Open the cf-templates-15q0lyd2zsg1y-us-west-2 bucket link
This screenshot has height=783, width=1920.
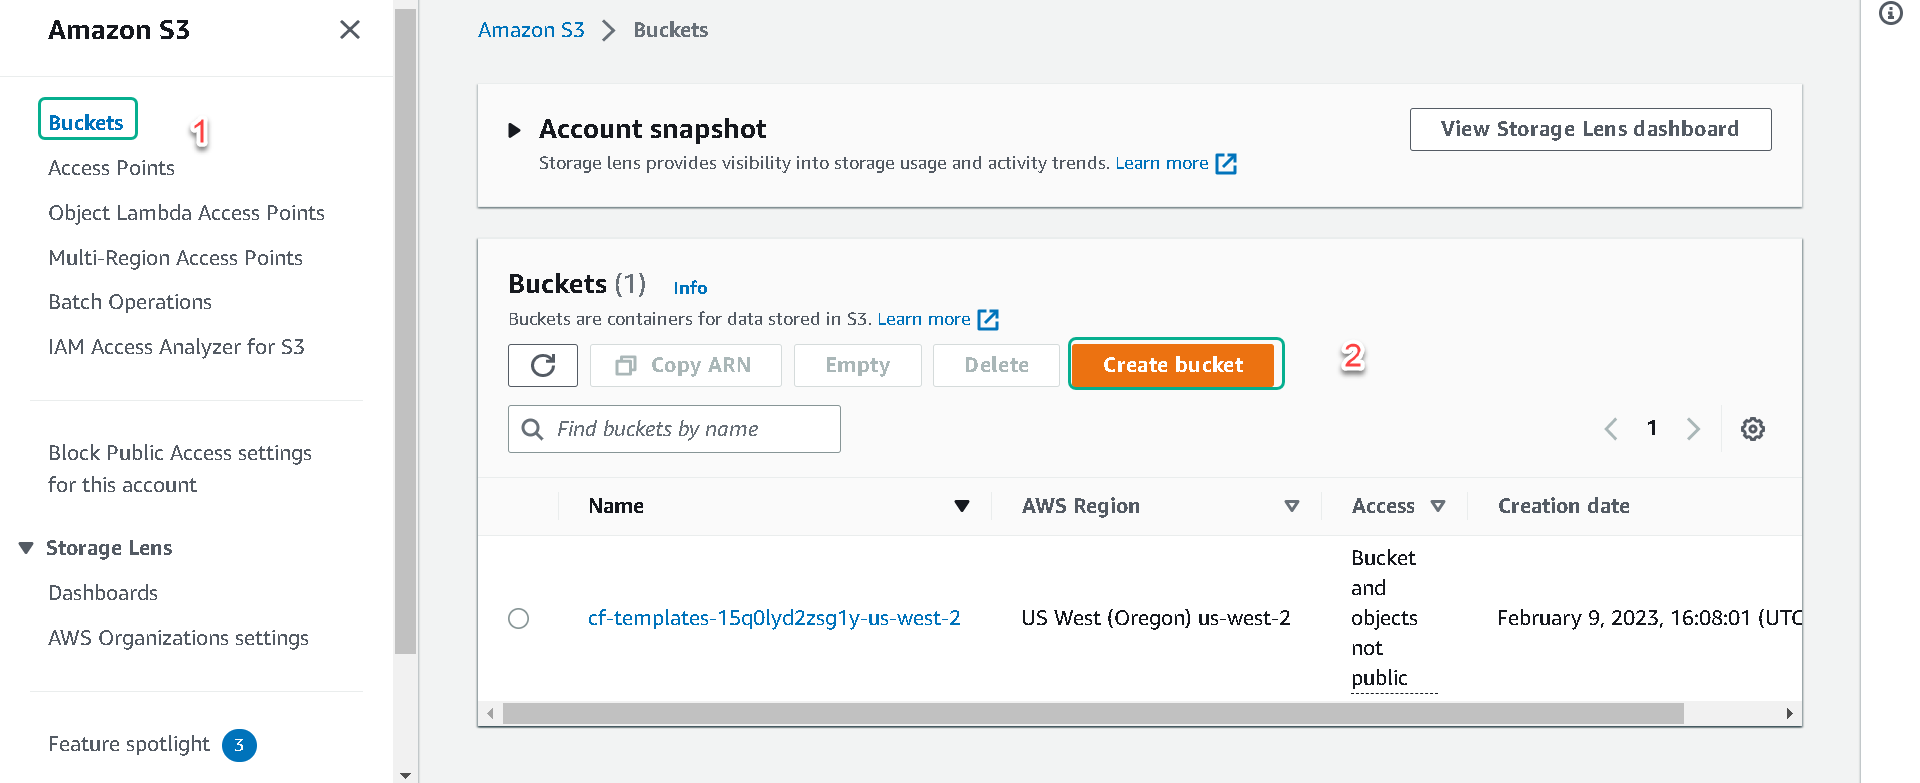[774, 618]
